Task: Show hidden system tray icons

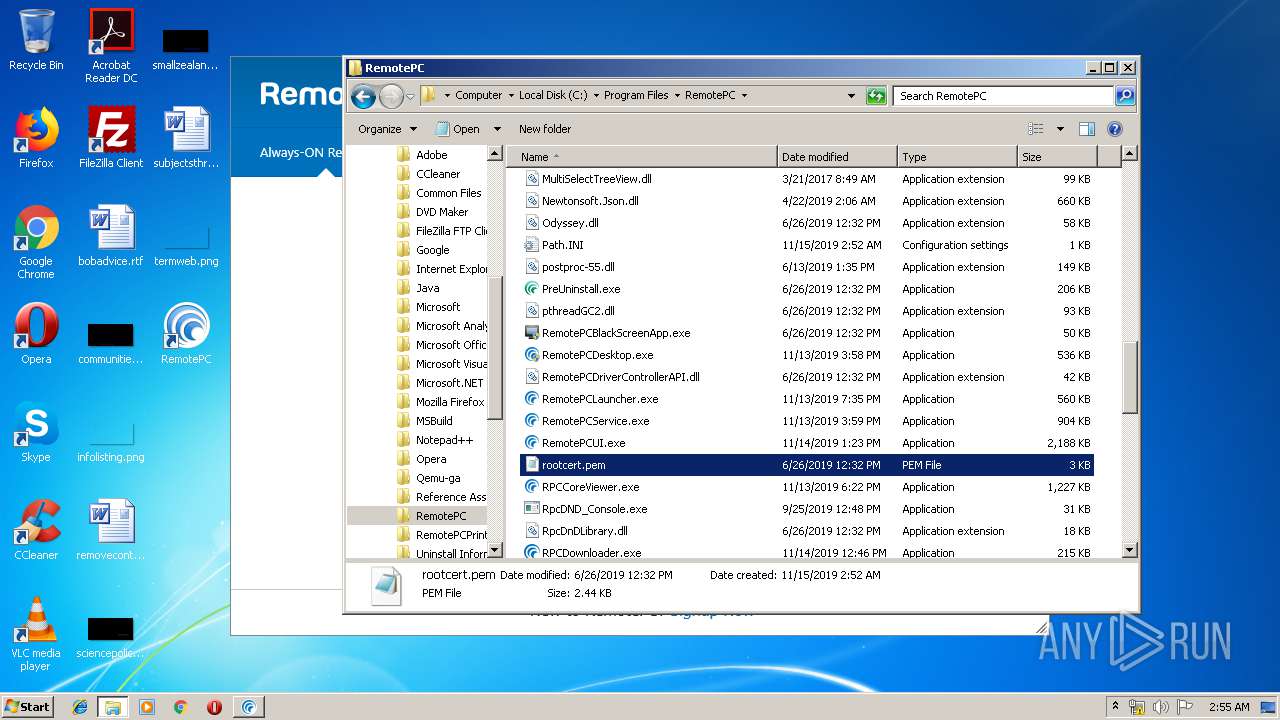Action: [x=1116, y=707]
